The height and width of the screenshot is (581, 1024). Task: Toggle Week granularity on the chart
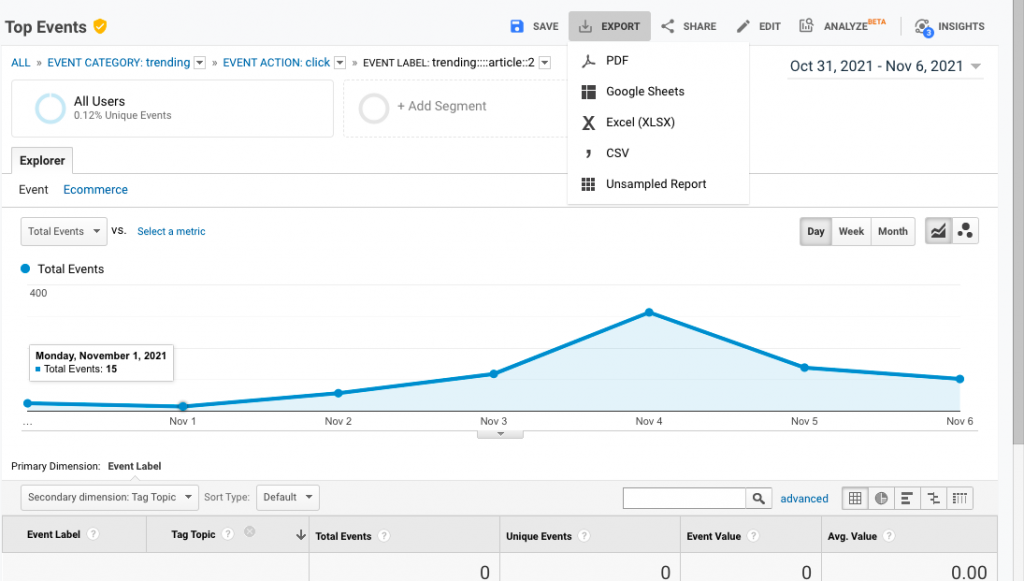pos(851,231)
